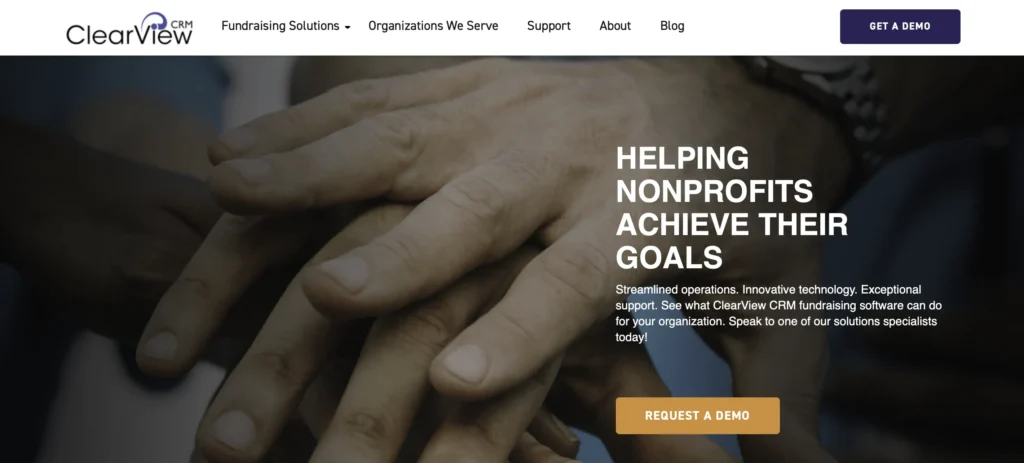The height and width of the screenshot is (463, 1024).
Task: Open Organizations We Serve page
Action: (433, 26)
